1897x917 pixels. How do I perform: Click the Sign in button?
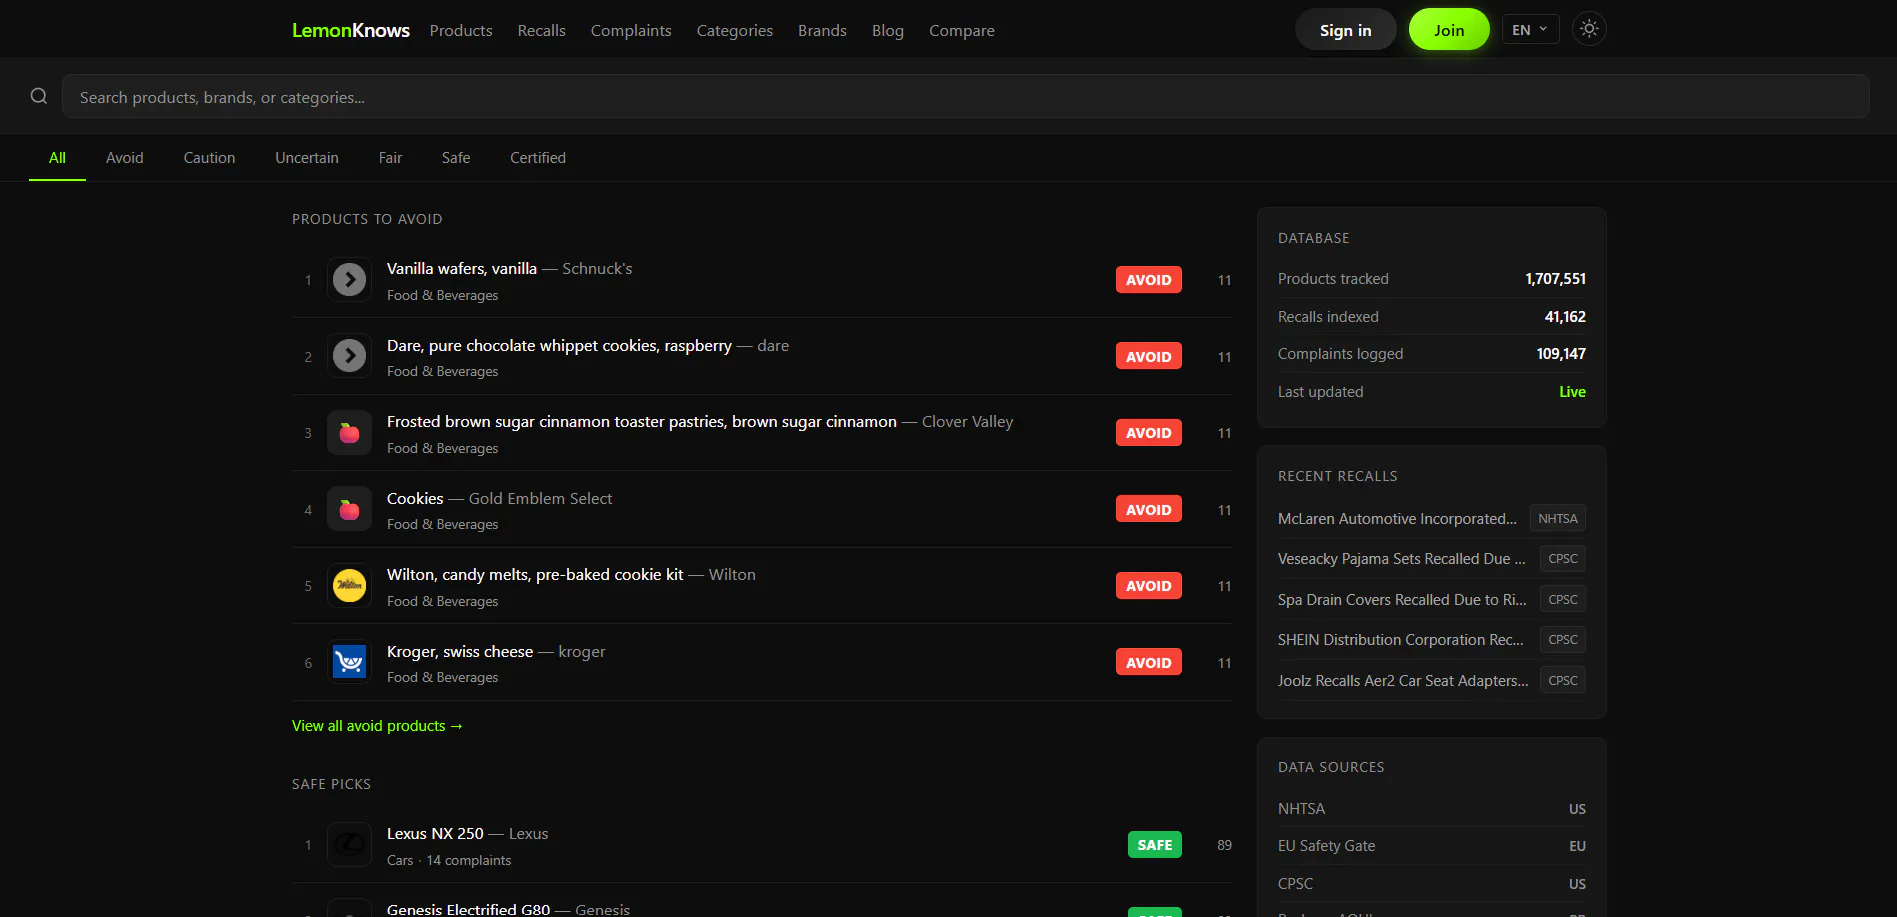[x=1346, y=30]
